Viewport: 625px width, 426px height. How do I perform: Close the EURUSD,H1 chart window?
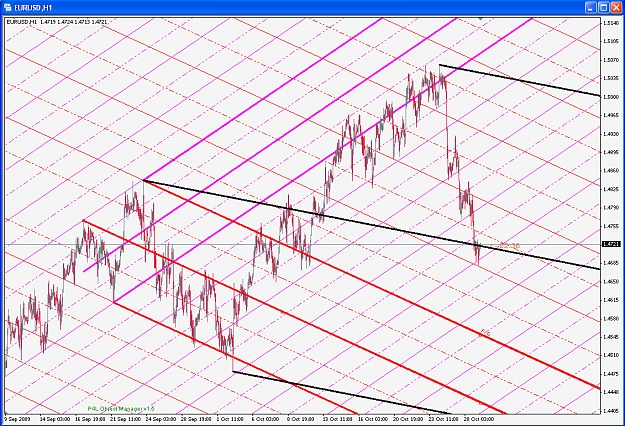(616, 8)
